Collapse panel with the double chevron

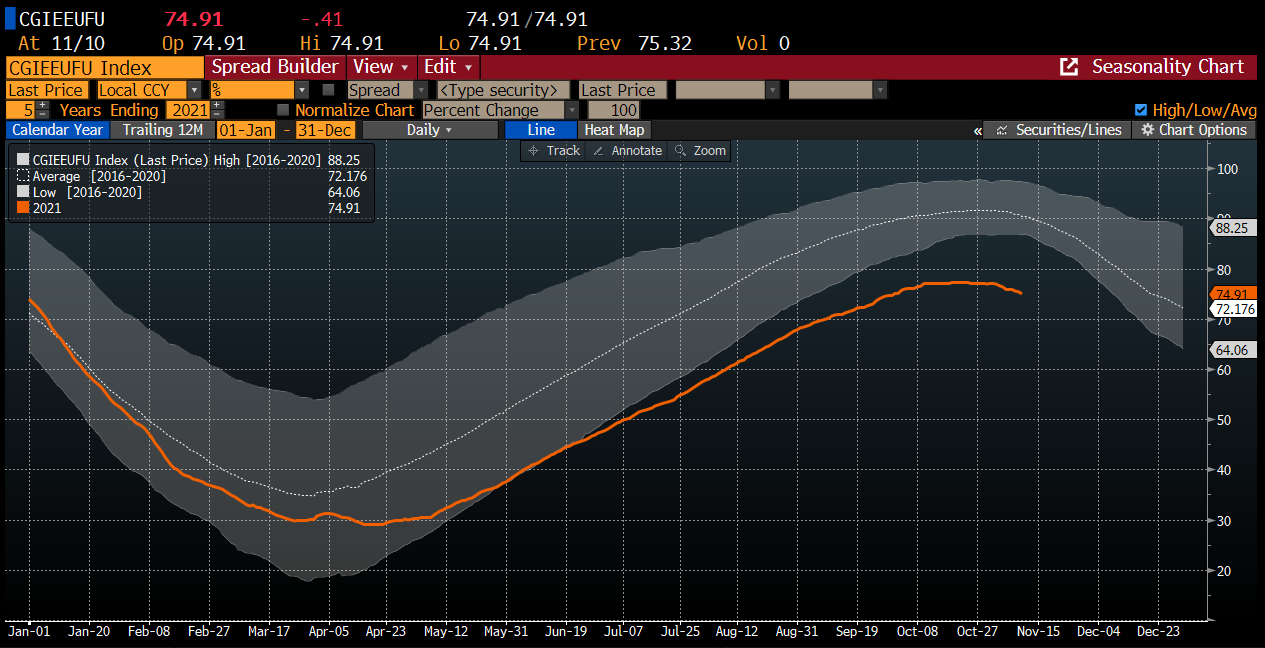tap(977, 131)
